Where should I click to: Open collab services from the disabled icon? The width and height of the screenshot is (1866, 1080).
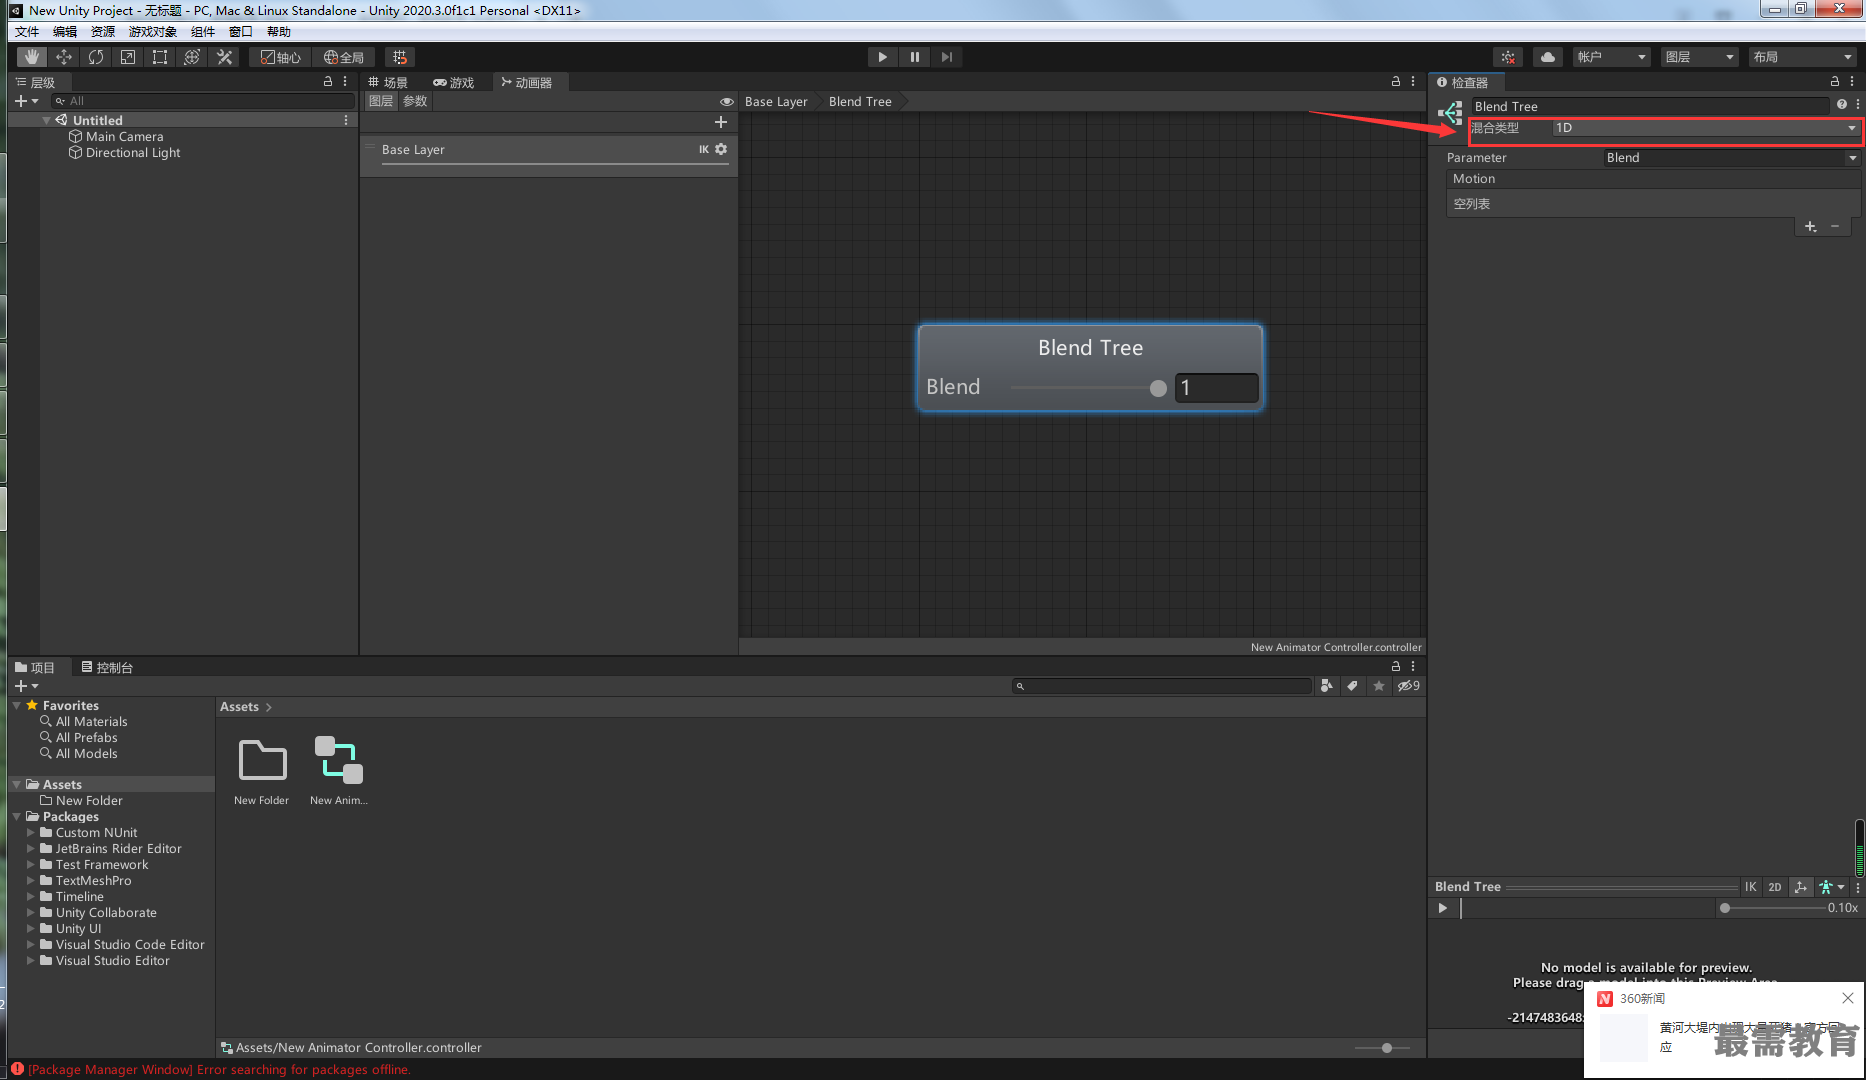pos(1508,57)
